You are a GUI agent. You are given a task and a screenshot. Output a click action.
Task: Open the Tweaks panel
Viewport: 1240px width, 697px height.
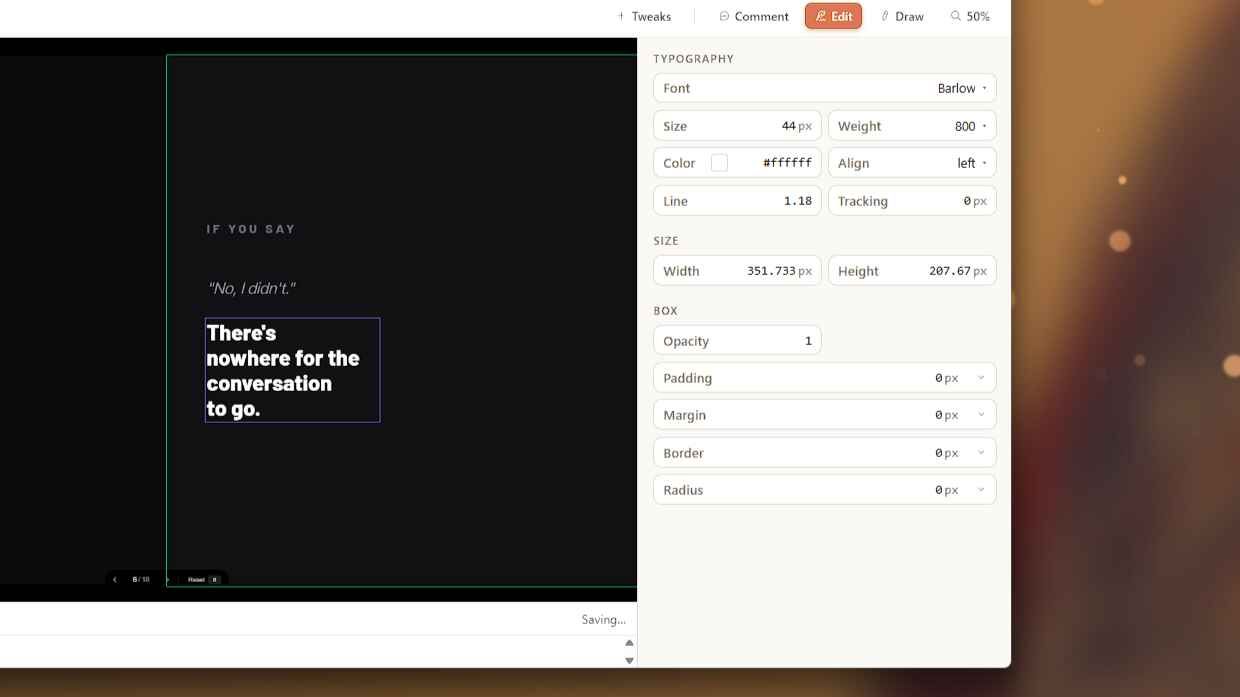[x=643, y=16]
